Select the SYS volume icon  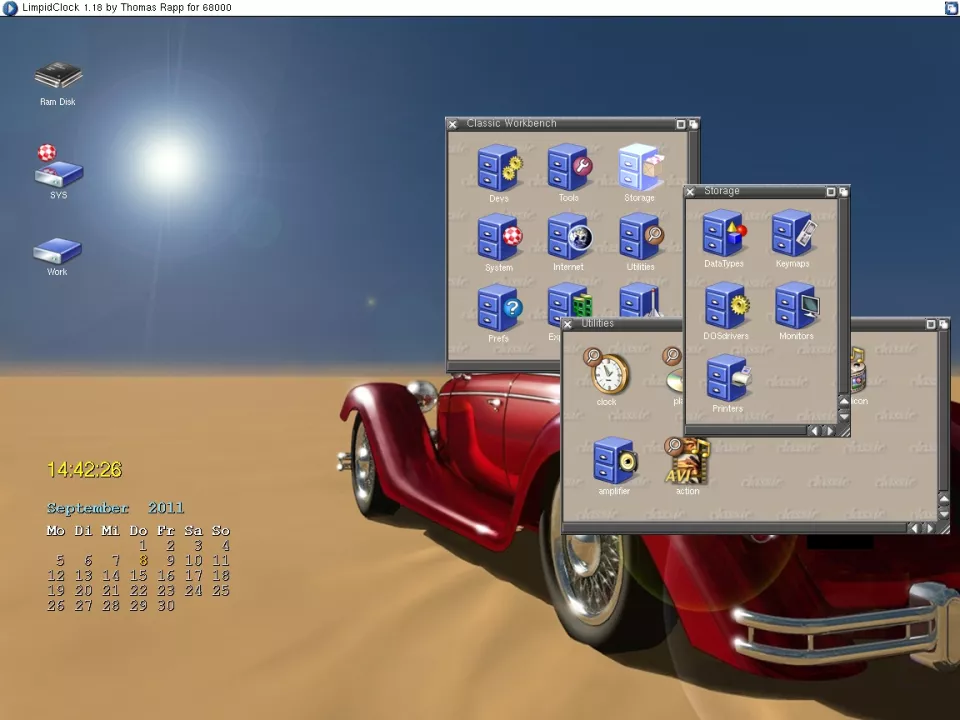pos(58,168)
